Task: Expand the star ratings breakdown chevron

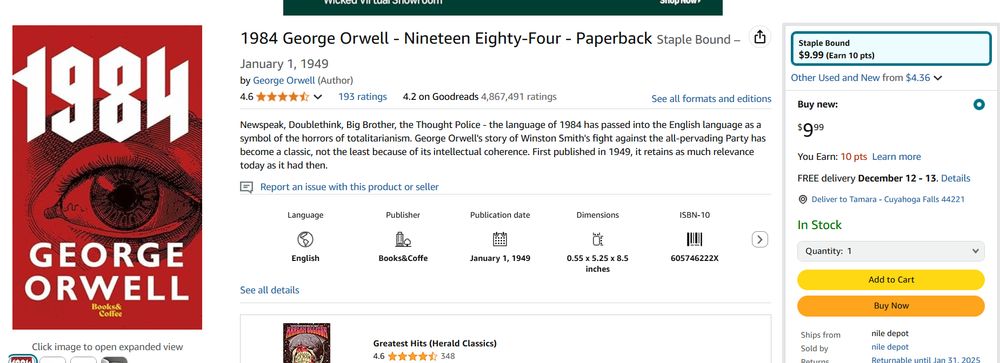Action: pyautogui.click(x=318, y=97)
